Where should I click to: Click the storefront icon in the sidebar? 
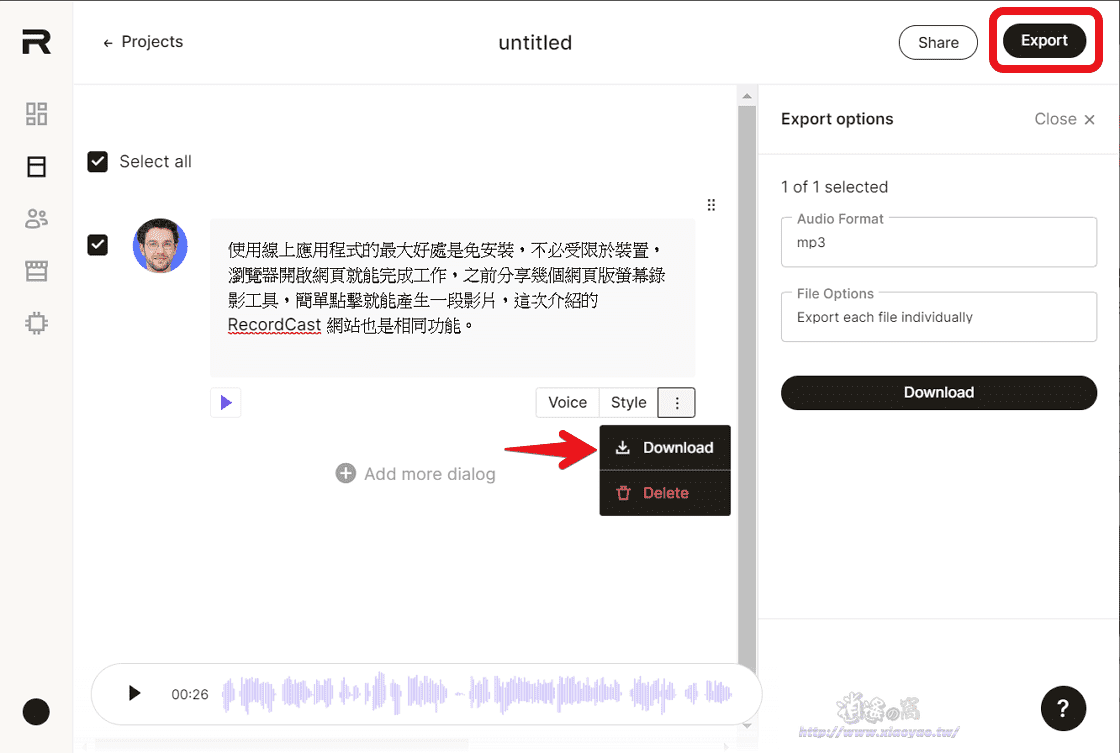coord(36,270)
